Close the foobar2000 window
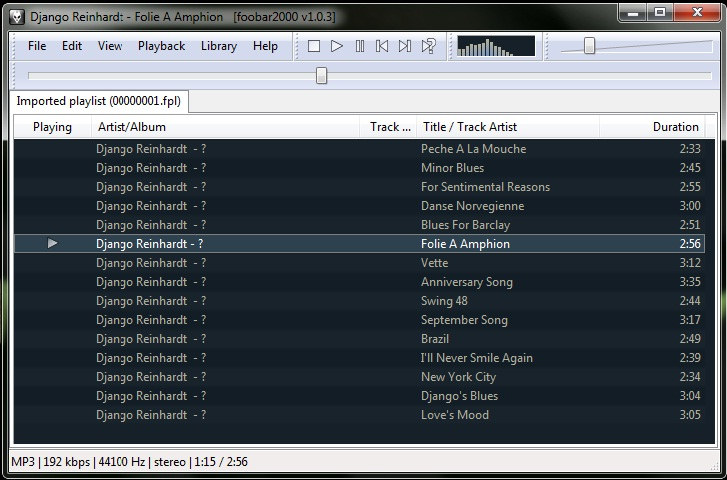This screenshot has height=480, width=727. (x=697, y=13)
